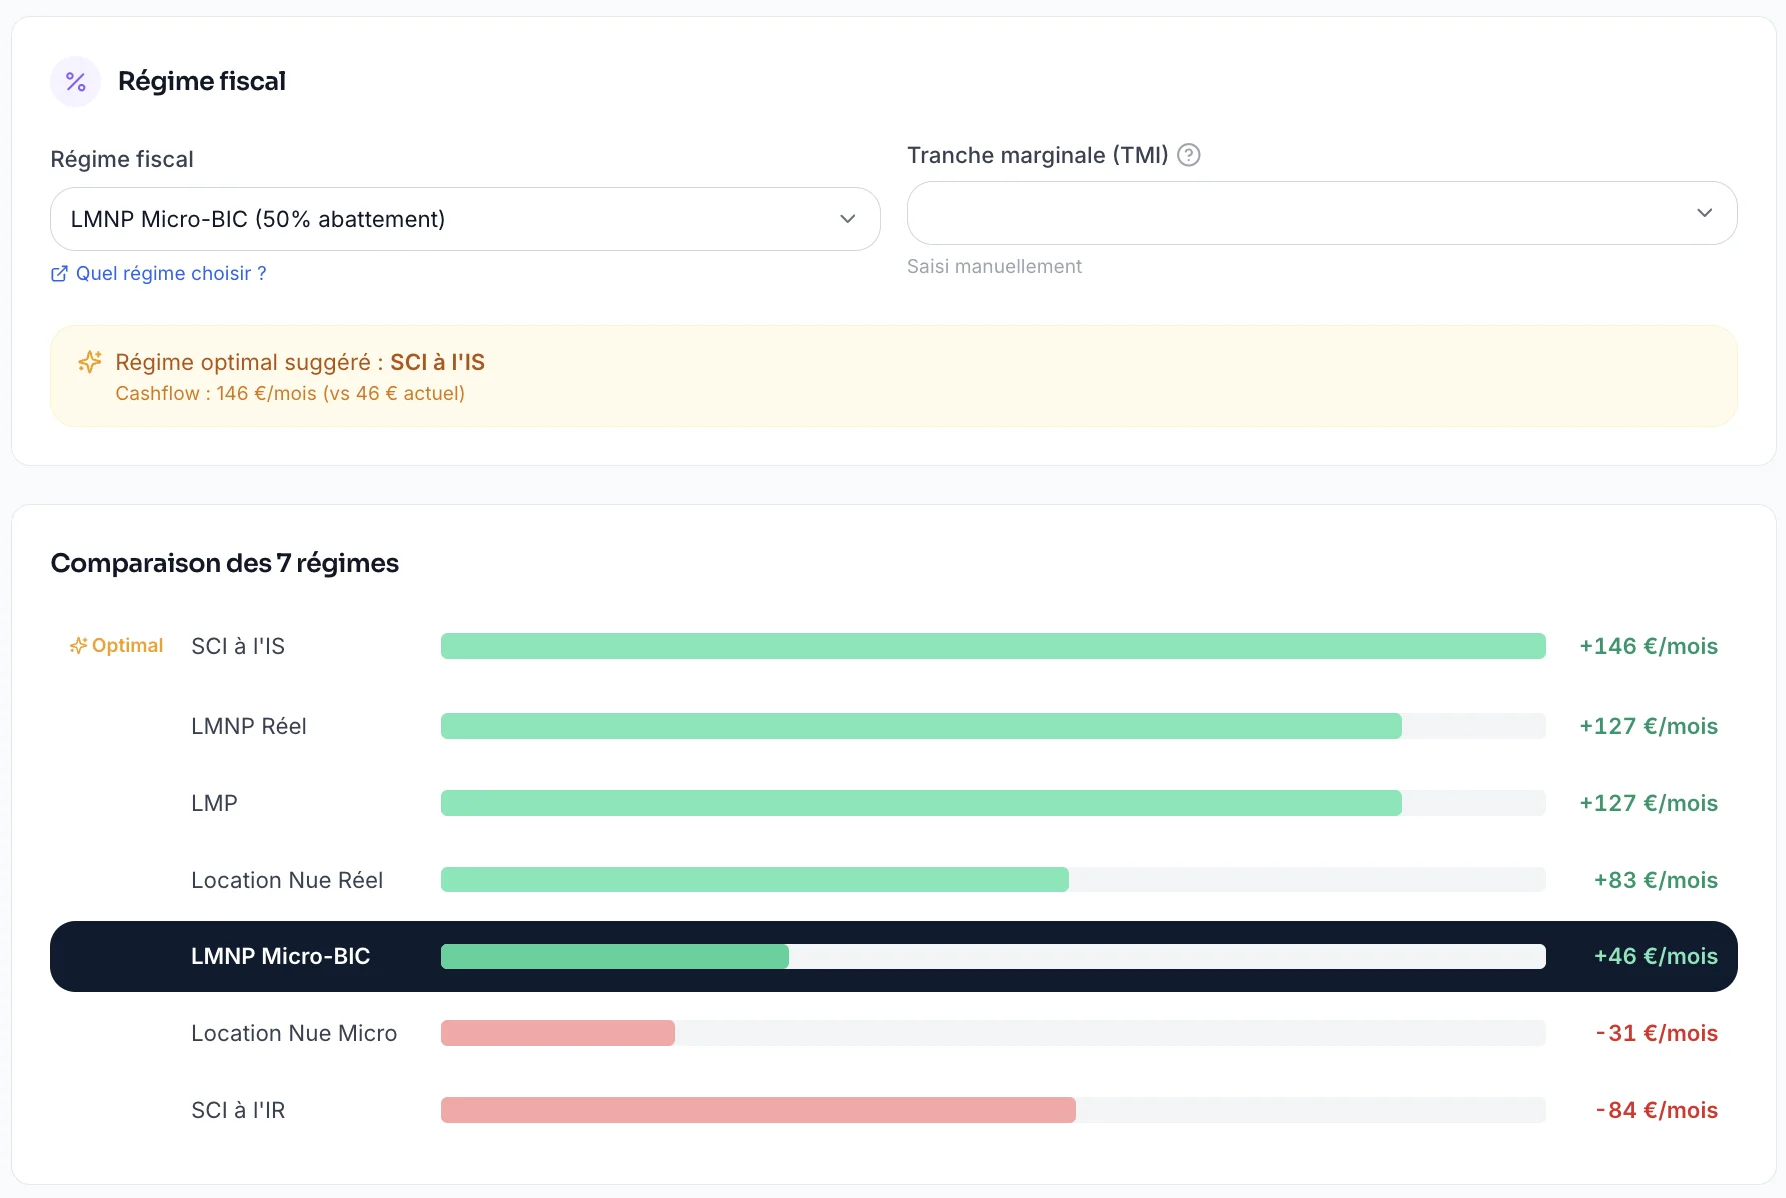Image resolution: width=1786 pixels, height=1198 pixels.
Task: Expand the Tranche marginale (TMI) dropdown
Action: 1322,213
